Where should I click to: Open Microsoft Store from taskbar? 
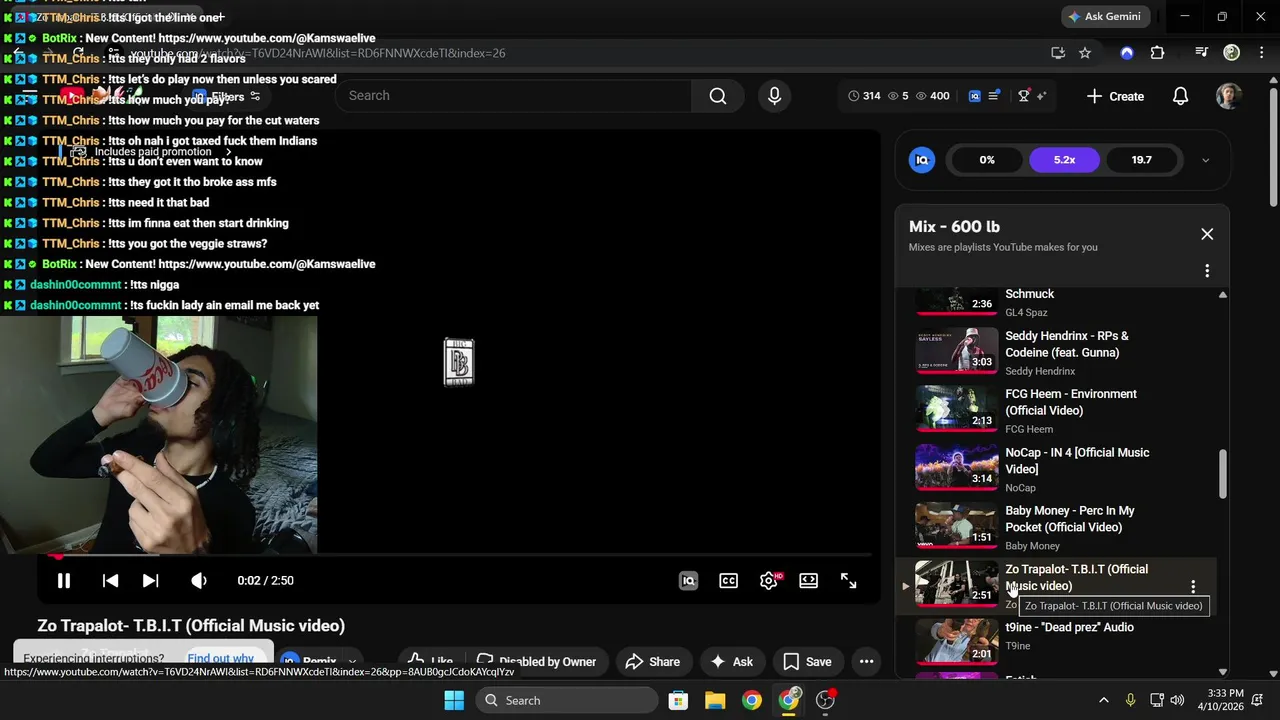678,700
